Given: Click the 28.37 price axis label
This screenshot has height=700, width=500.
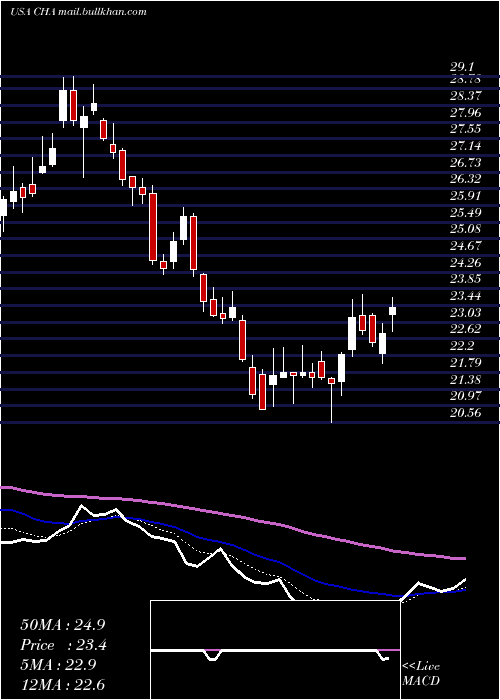Looking at the screenshot, I should 466,96.
